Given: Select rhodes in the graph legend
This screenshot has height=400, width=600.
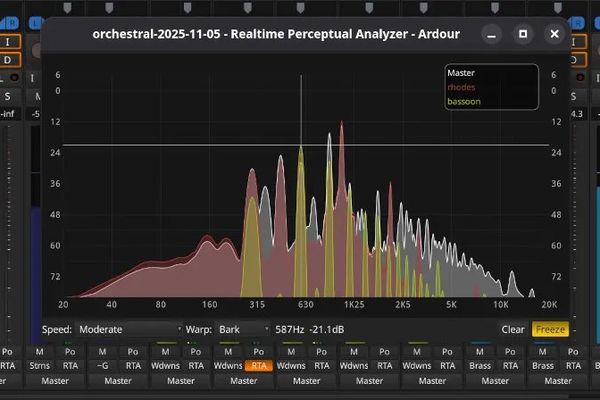Looking at the screenshot, I should tap(462, 87).
